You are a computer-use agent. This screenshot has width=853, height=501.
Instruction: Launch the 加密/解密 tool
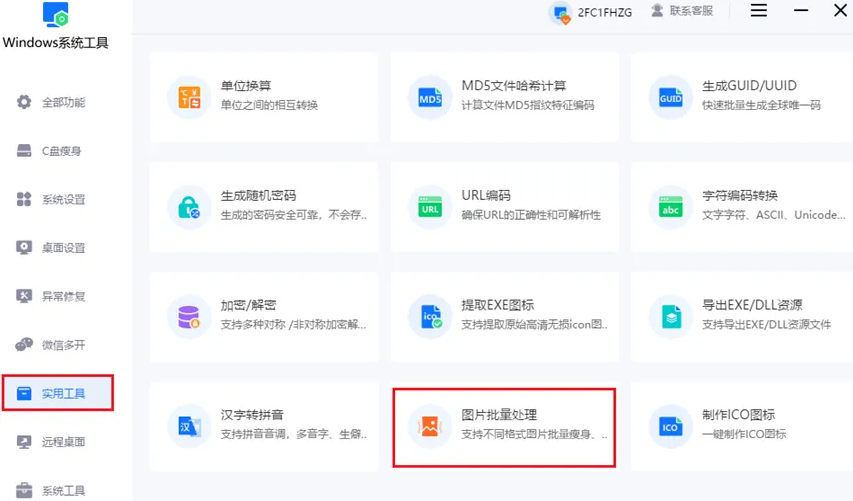click(264, 317)
